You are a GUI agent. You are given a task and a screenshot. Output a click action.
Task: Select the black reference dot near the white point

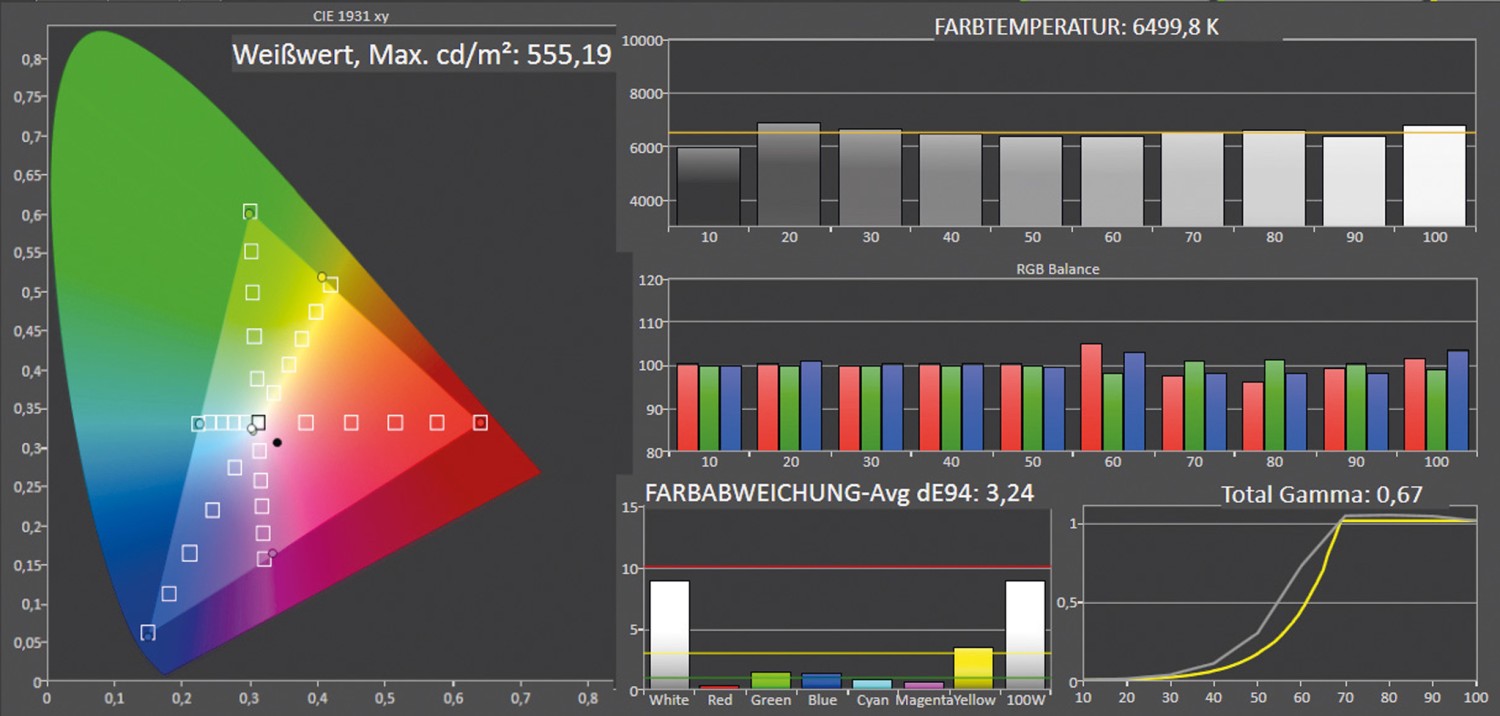pos(277,441)
